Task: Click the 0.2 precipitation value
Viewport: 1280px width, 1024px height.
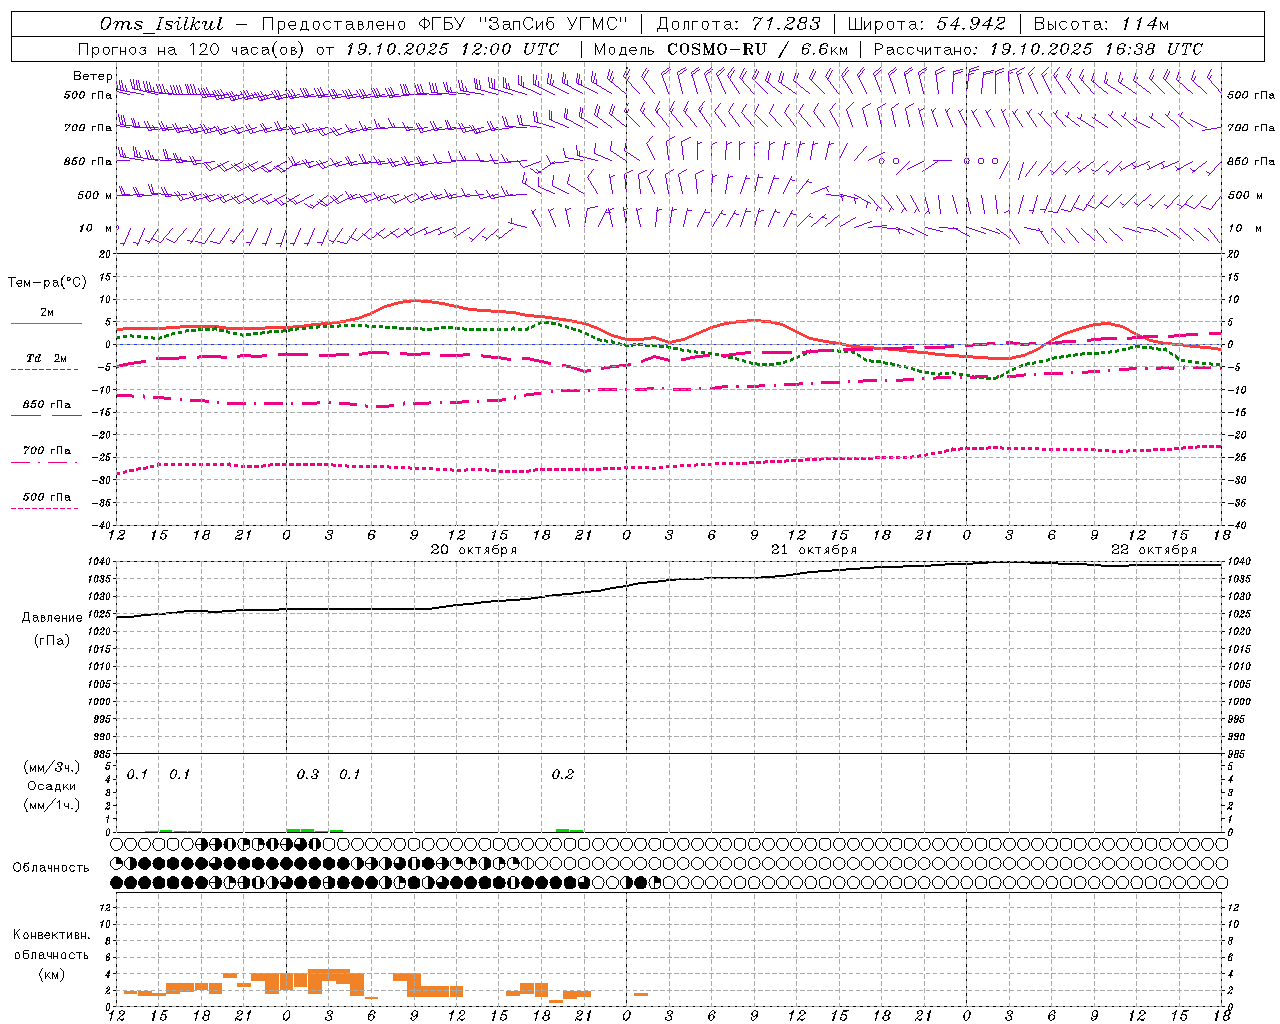Action: 563,775
